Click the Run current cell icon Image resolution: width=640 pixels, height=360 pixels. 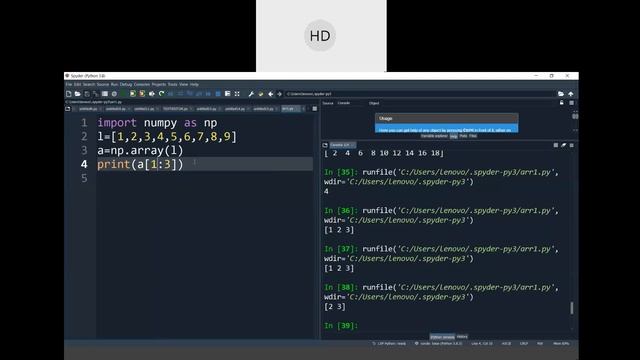pyautogui.click(x=133, y=94)
